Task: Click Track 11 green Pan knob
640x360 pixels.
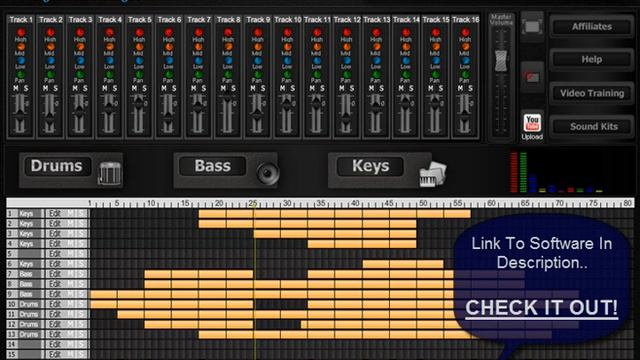Action: click(x=317, y=74)
